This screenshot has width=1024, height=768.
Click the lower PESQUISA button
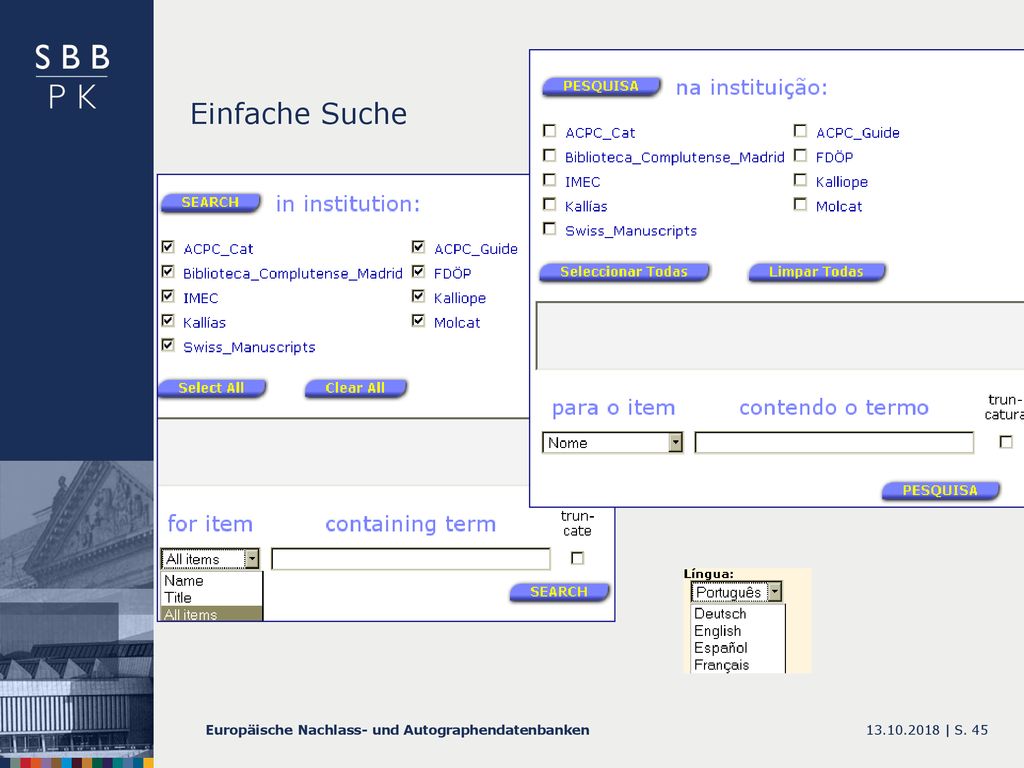[x=940, y=490]
